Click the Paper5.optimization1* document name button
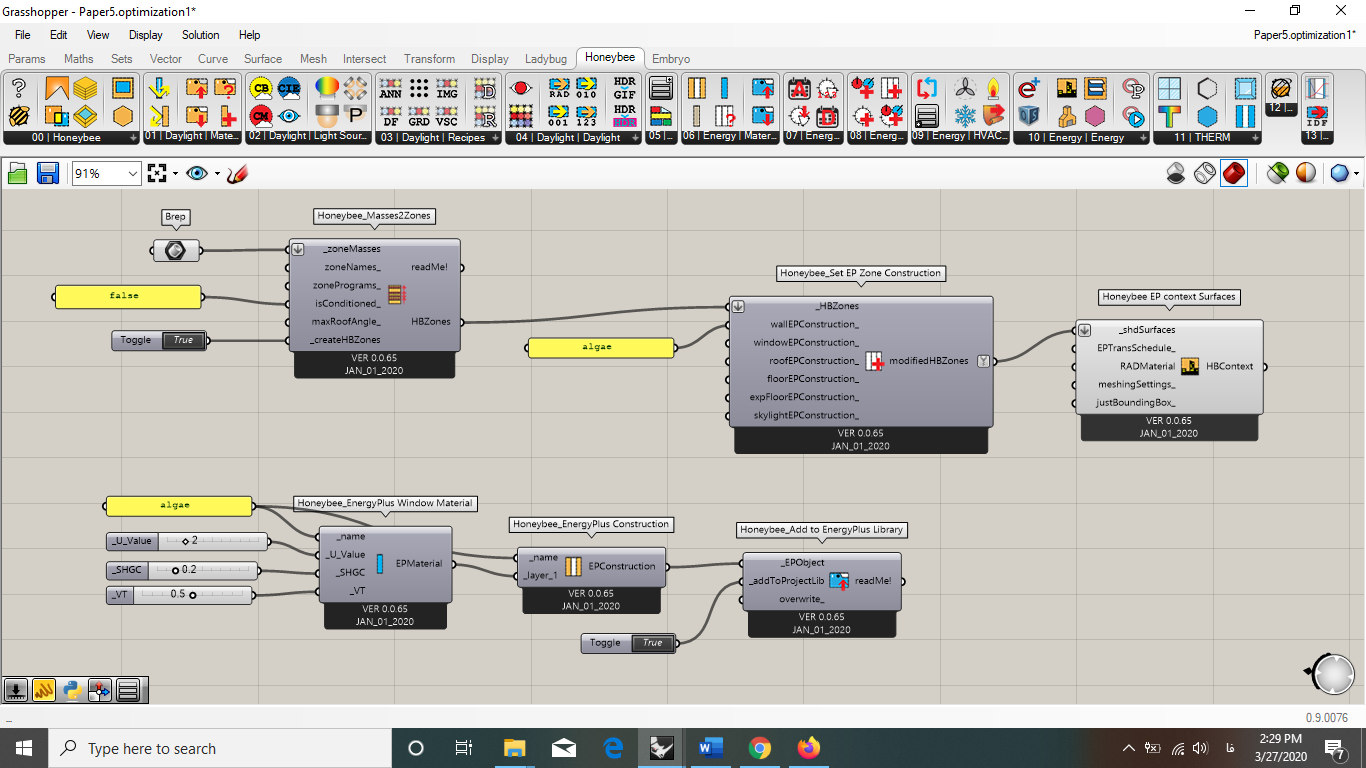 coord(1304,35)
